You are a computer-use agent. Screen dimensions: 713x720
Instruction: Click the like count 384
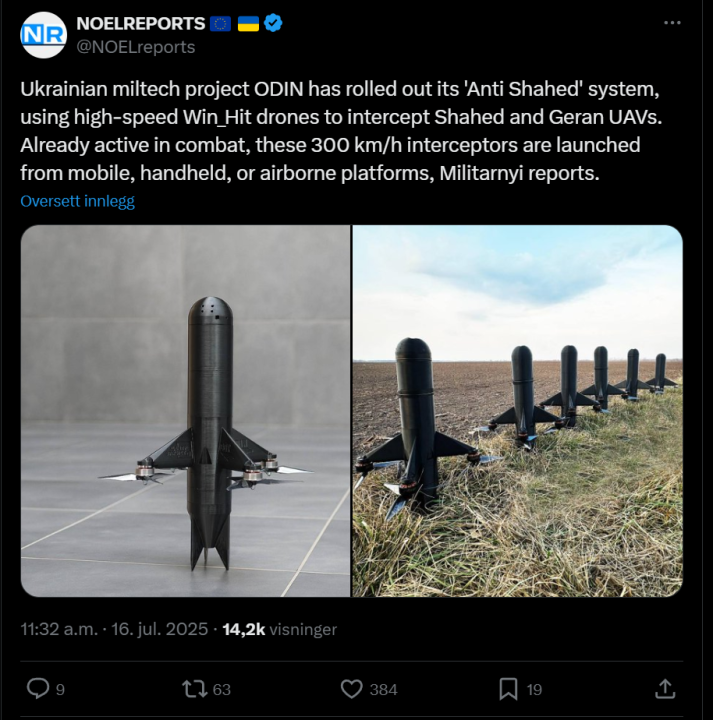pyautogui.click(x=383, y=689)
